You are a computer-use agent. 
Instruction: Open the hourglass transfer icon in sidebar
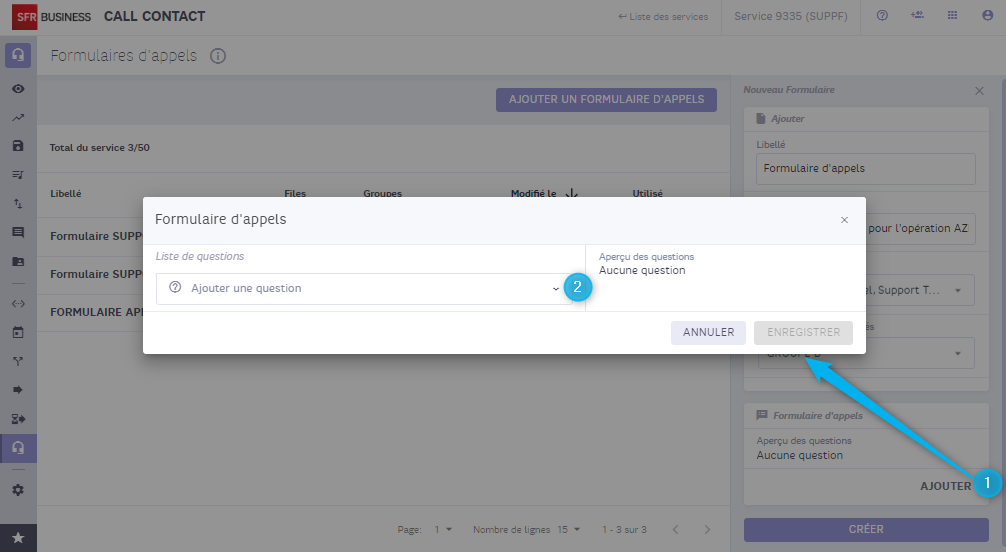pyautogui.click(x=18, y=418)
